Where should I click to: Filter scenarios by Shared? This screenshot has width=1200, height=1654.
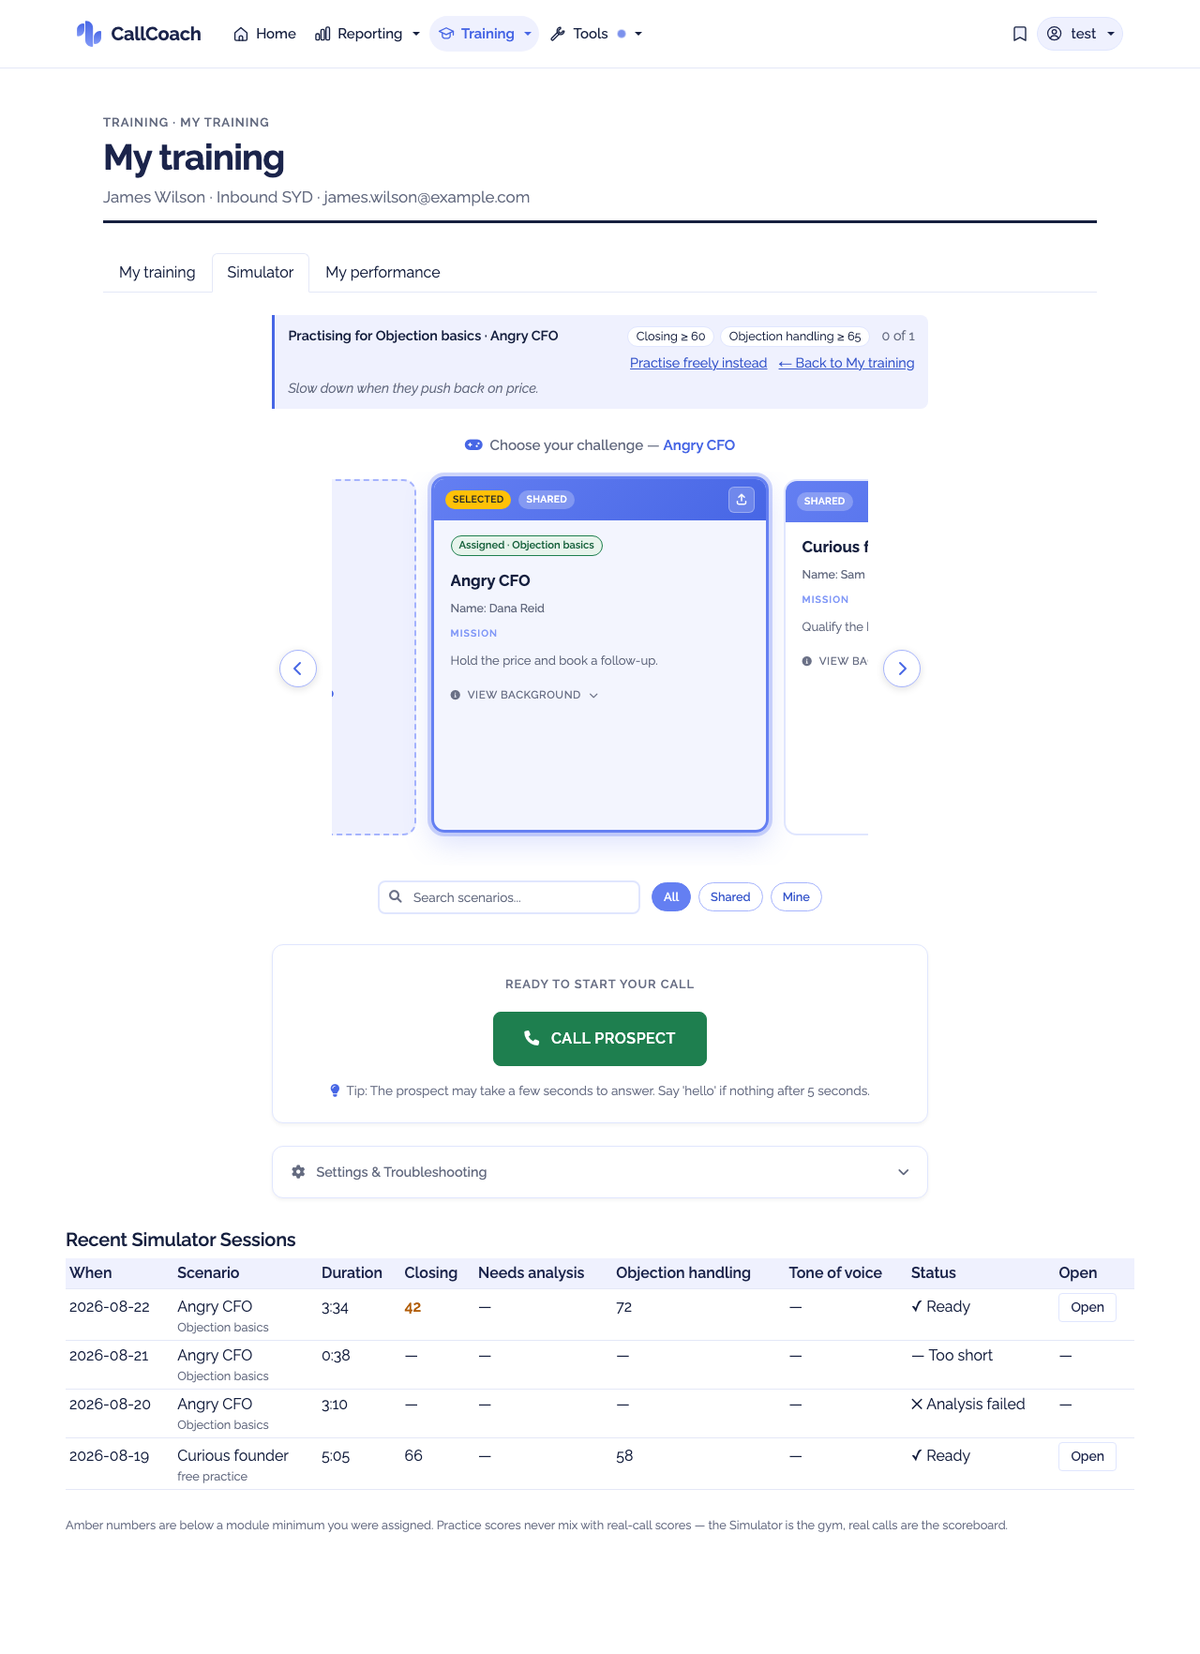[730, 897]
